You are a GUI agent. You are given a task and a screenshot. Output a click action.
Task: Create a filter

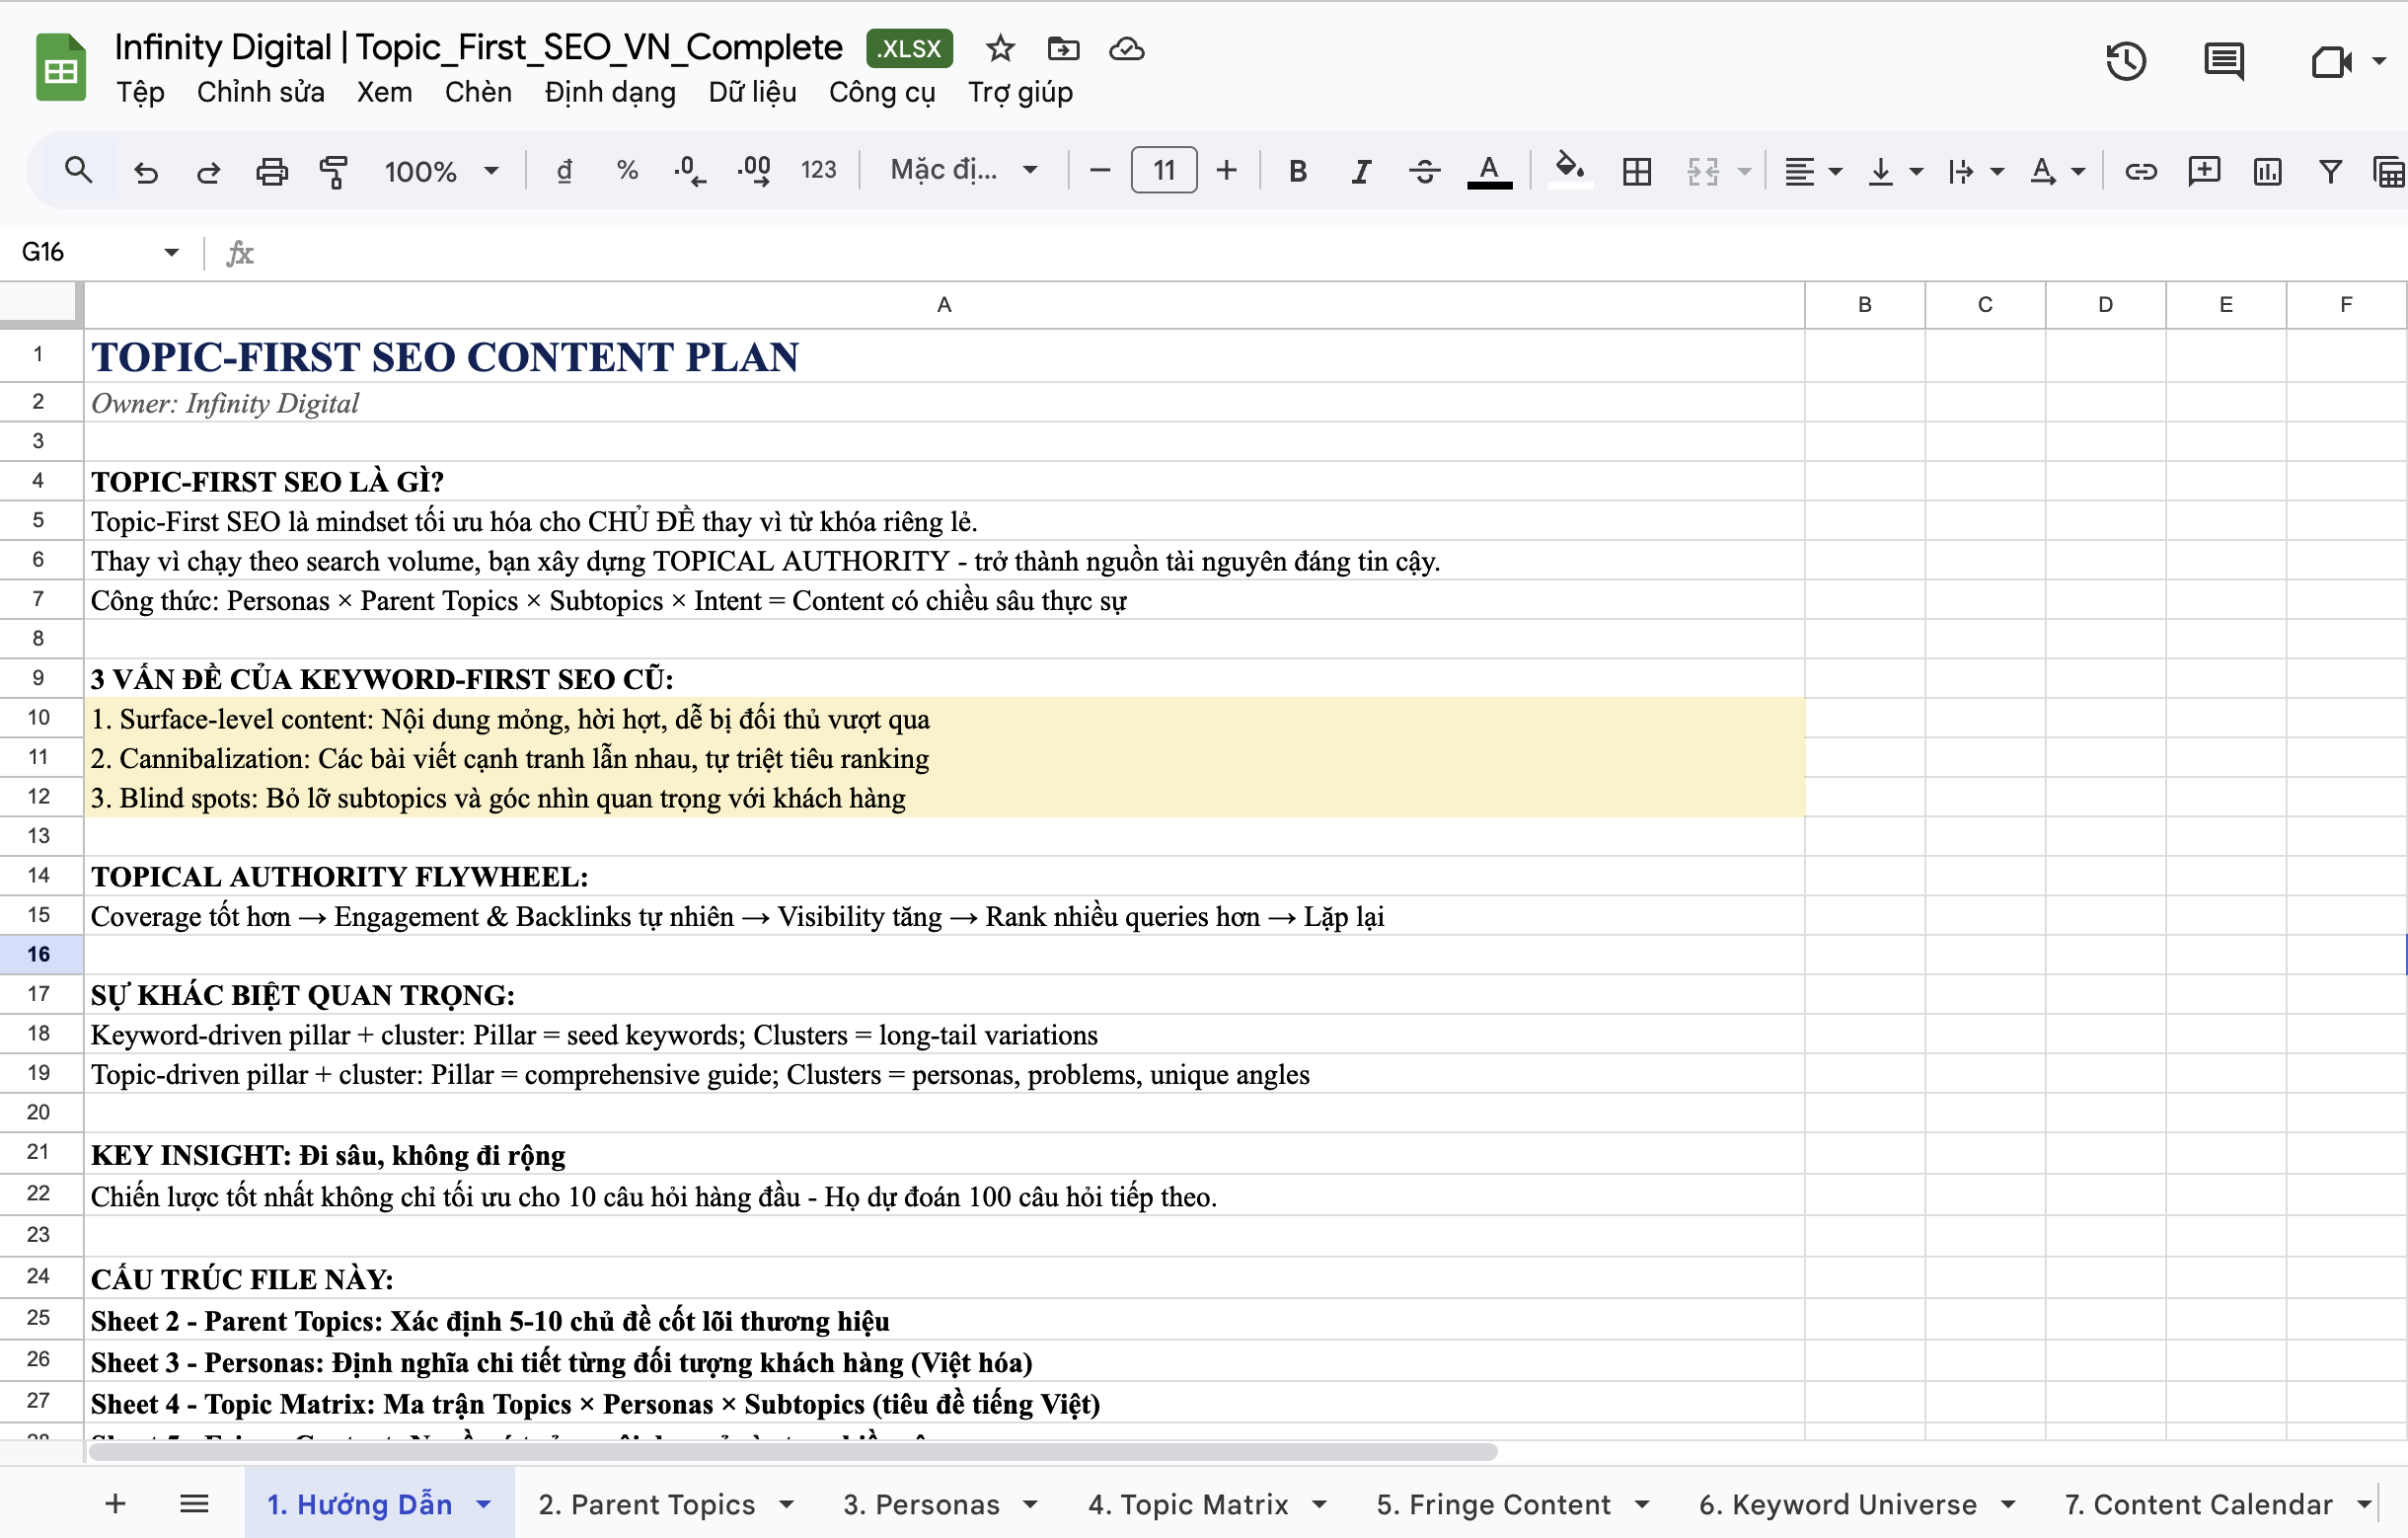pyautogui.click(x=2330, y=172)
